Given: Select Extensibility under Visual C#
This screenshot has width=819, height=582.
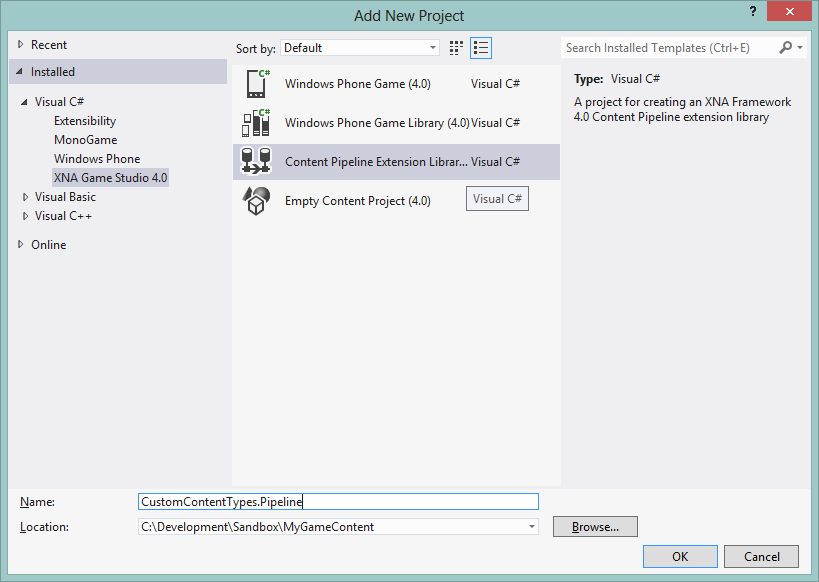Looking at the screenshot, I should 85,121.
